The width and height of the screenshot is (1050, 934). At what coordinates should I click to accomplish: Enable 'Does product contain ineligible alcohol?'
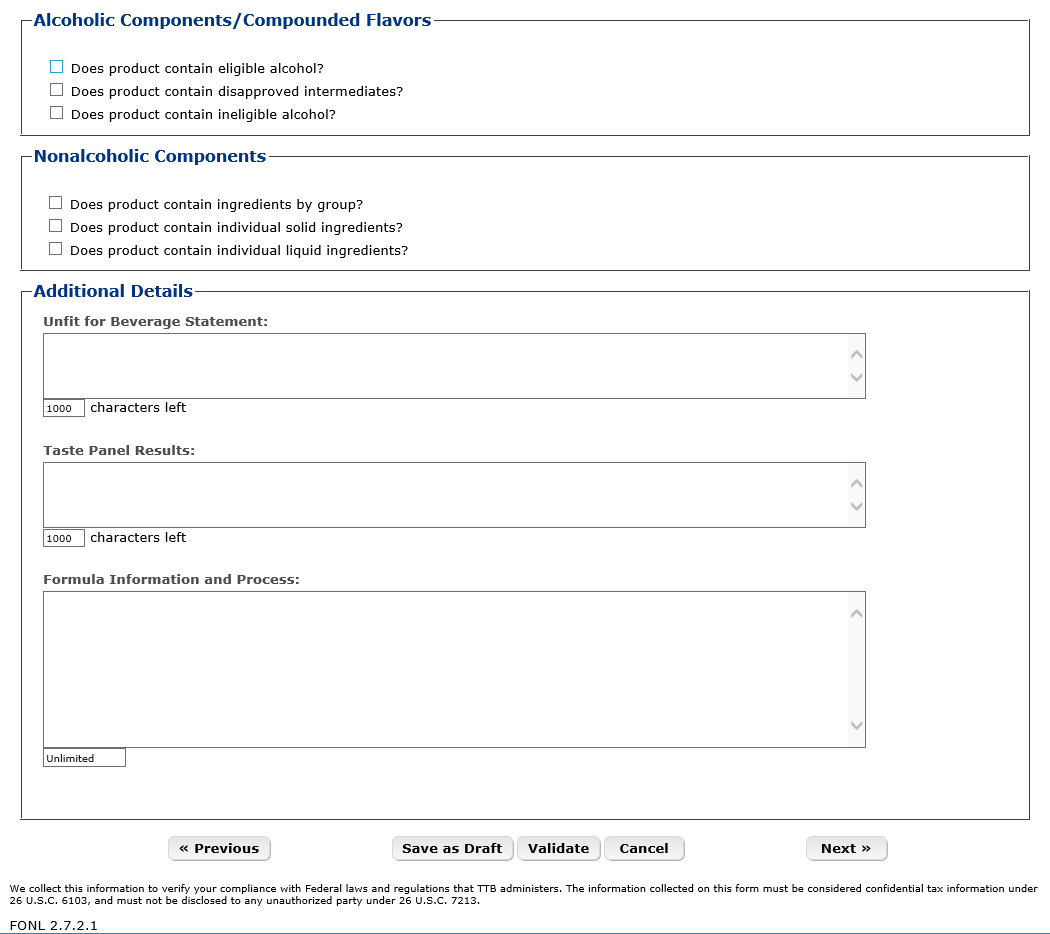57,113
